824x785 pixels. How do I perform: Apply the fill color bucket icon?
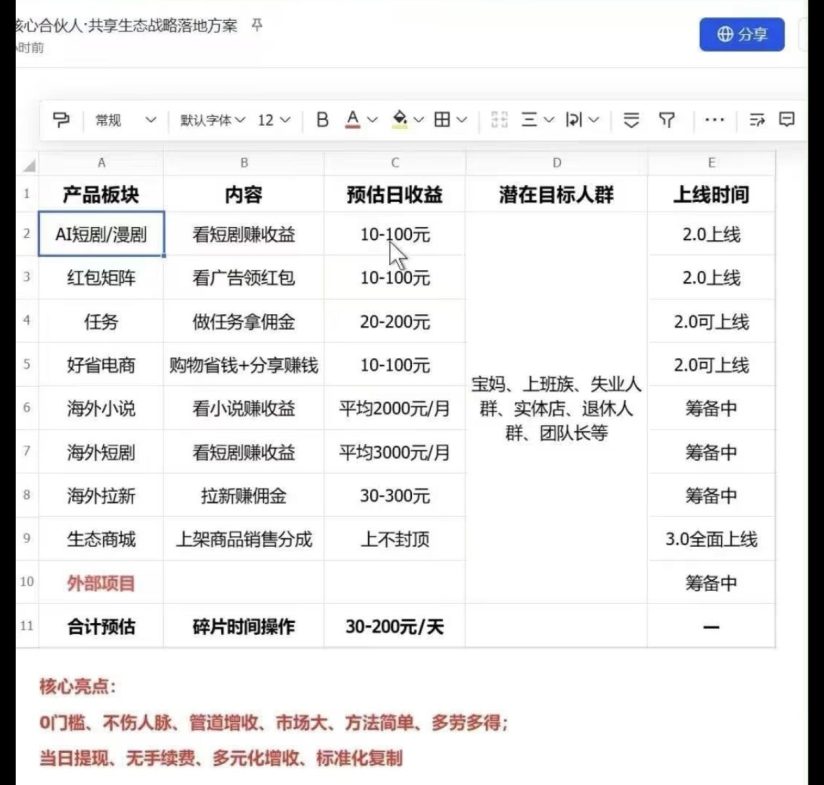pos(400,120)
